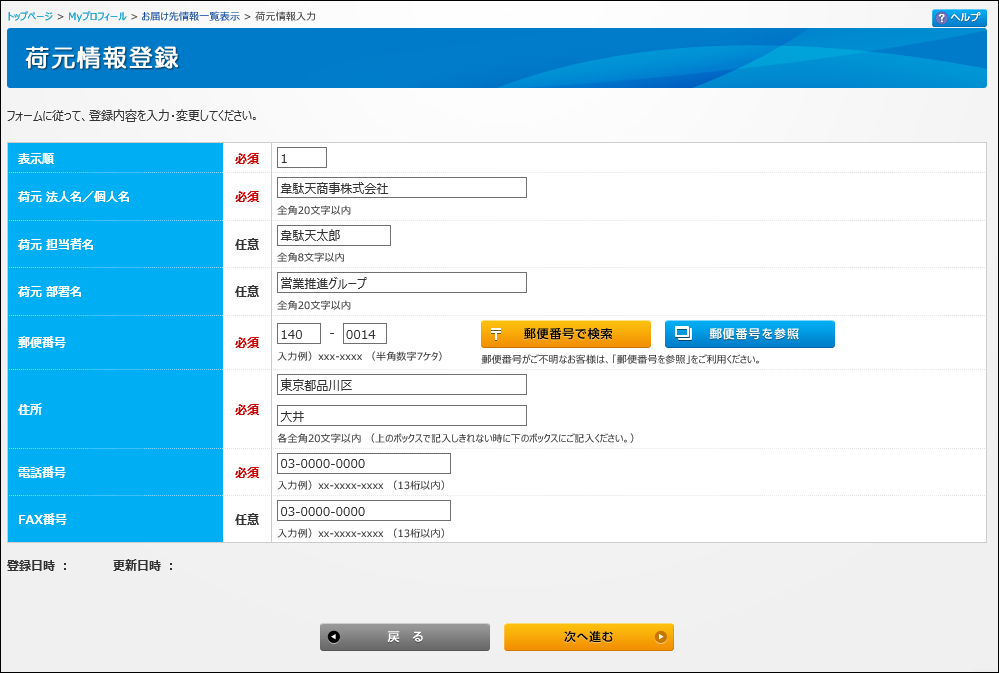Click the address field containing 東京都品川区
The width and height of the screenshot is (999, 673).
point(401,385)
